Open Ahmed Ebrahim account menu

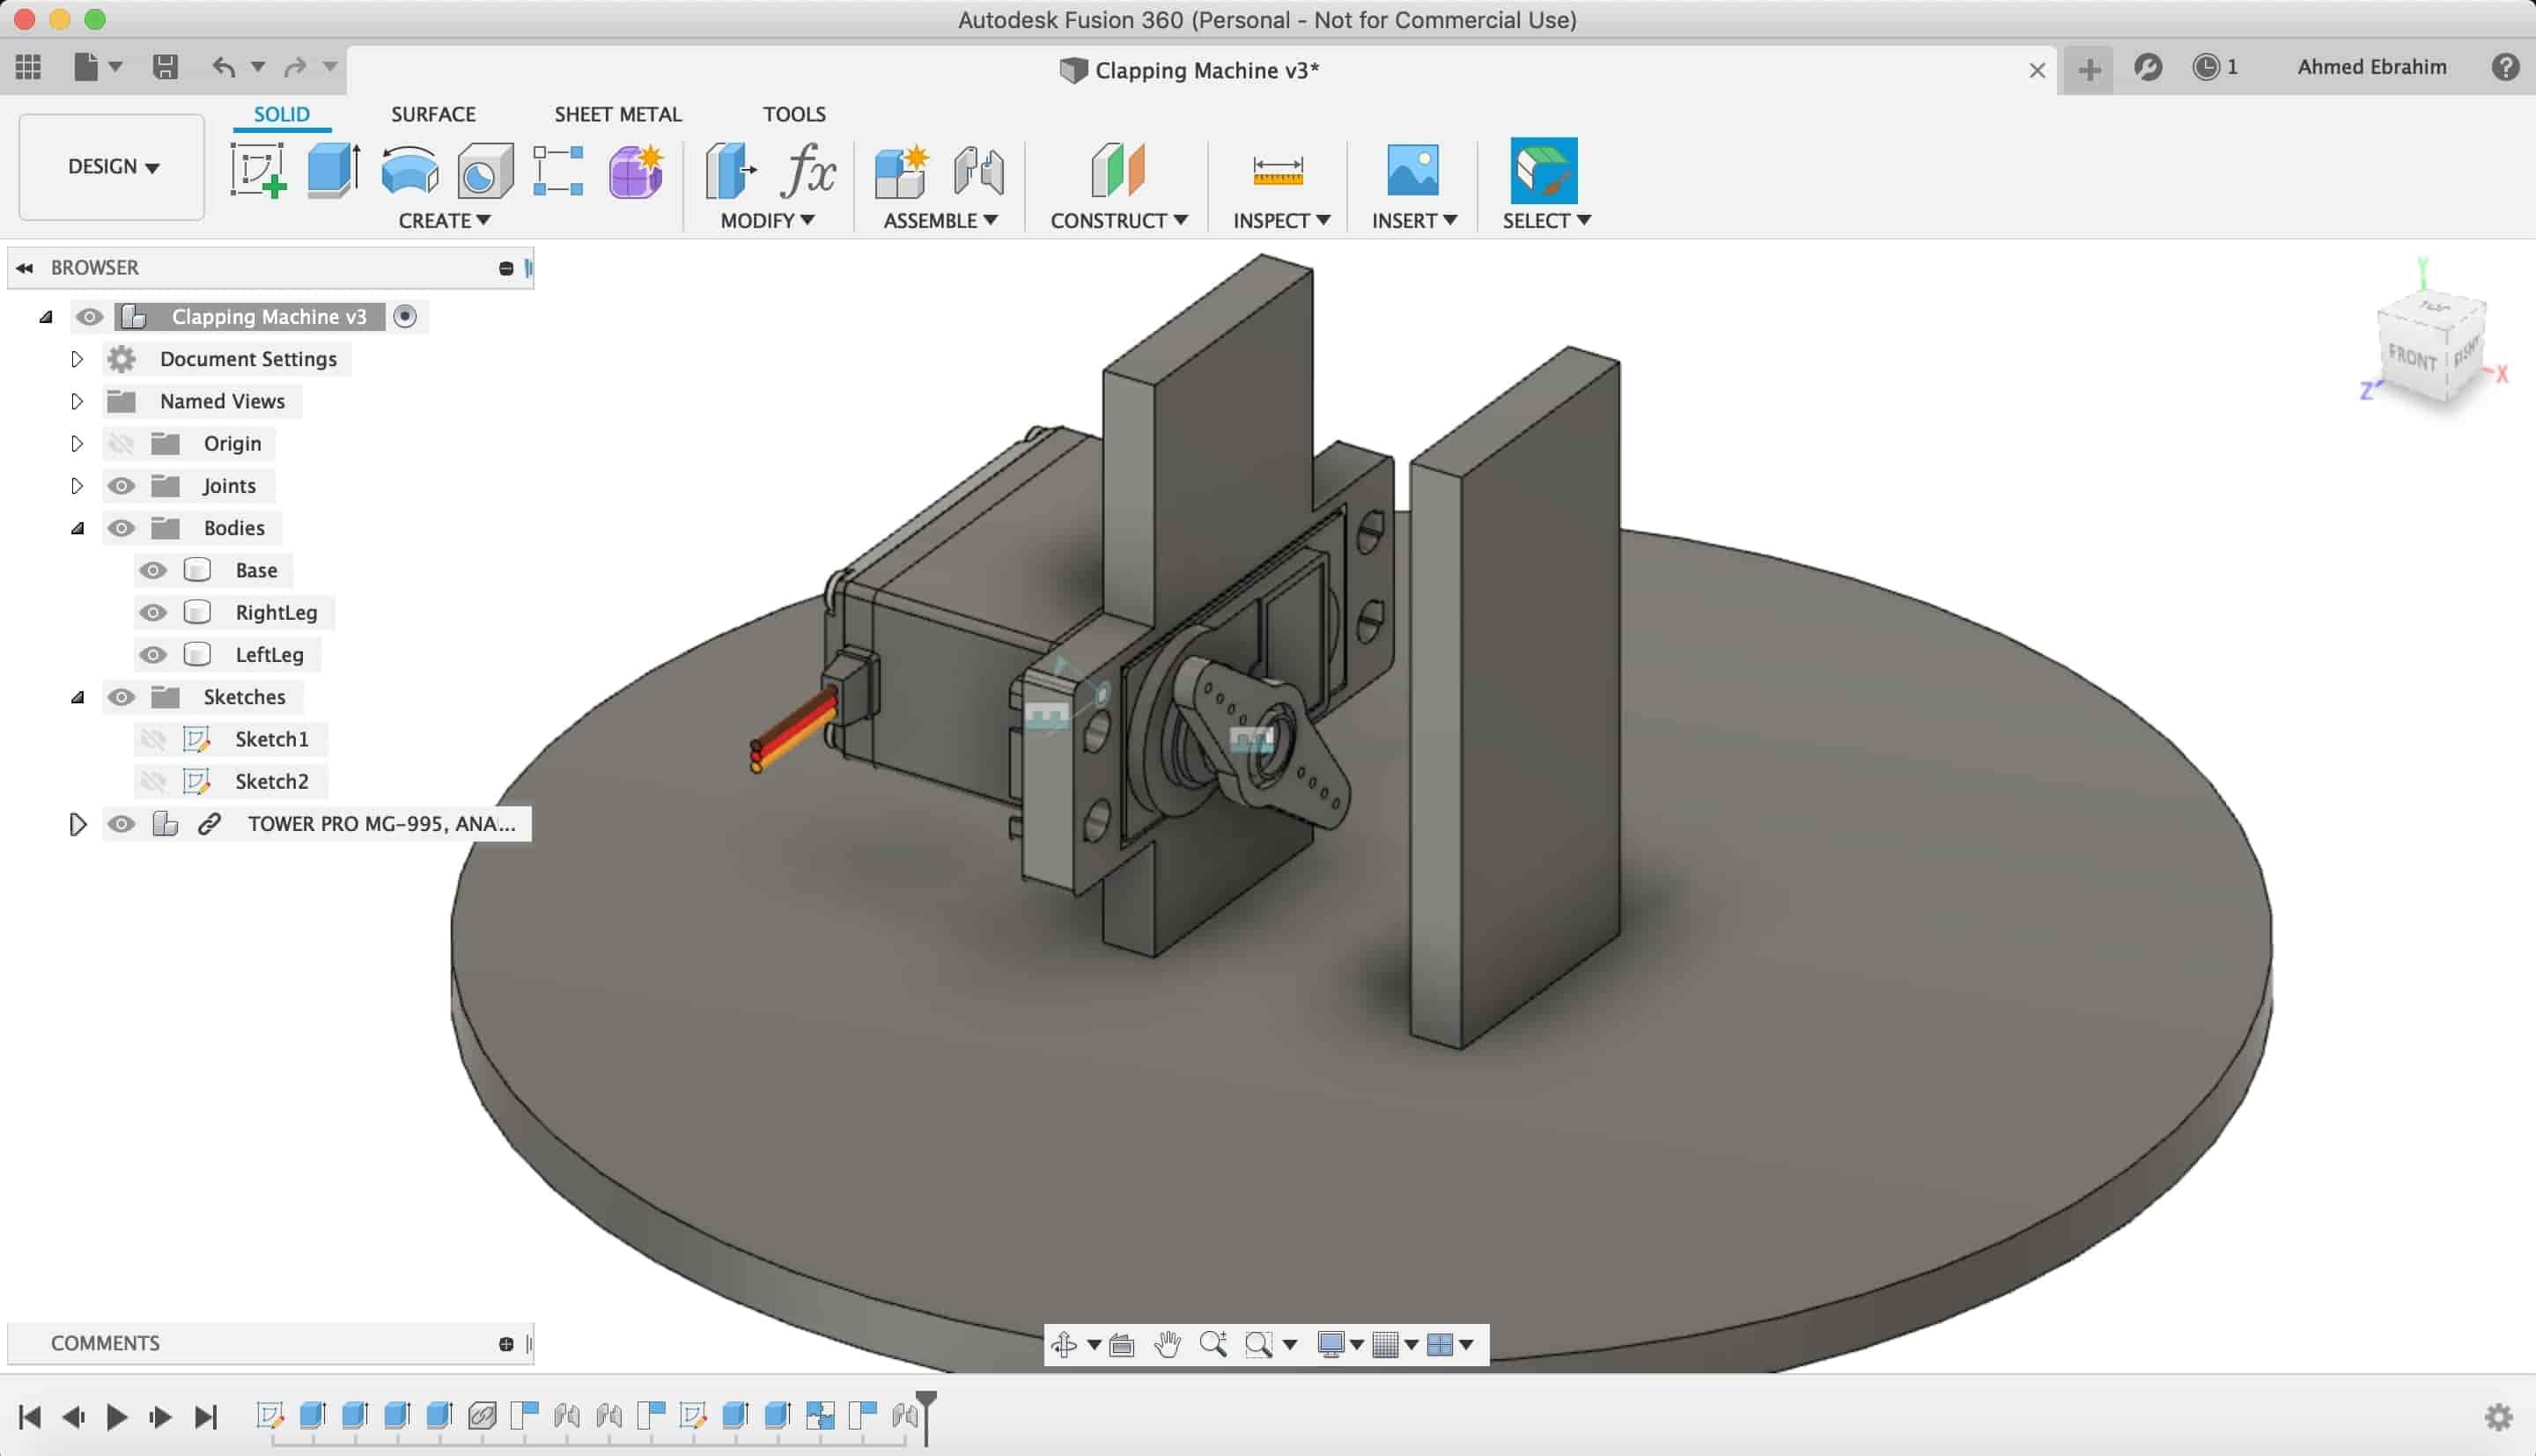(x=2371, y=67)
